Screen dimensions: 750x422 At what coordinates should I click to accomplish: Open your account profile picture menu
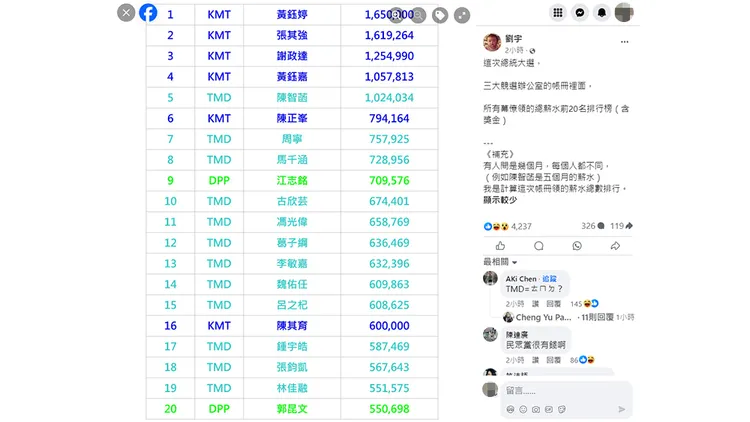click(624, 12)
